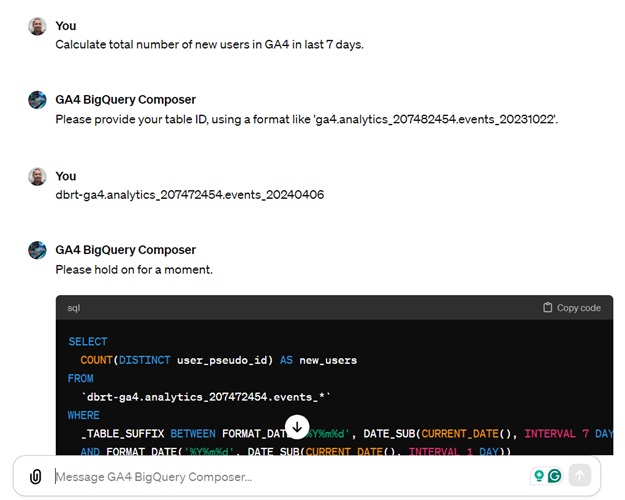Image resolution: width=625 pixels, height=500 pixels.
Task: Click GA4 BigQuery Composer avatar beside 'Please provide' reply
Action: (x=37, y=100)
